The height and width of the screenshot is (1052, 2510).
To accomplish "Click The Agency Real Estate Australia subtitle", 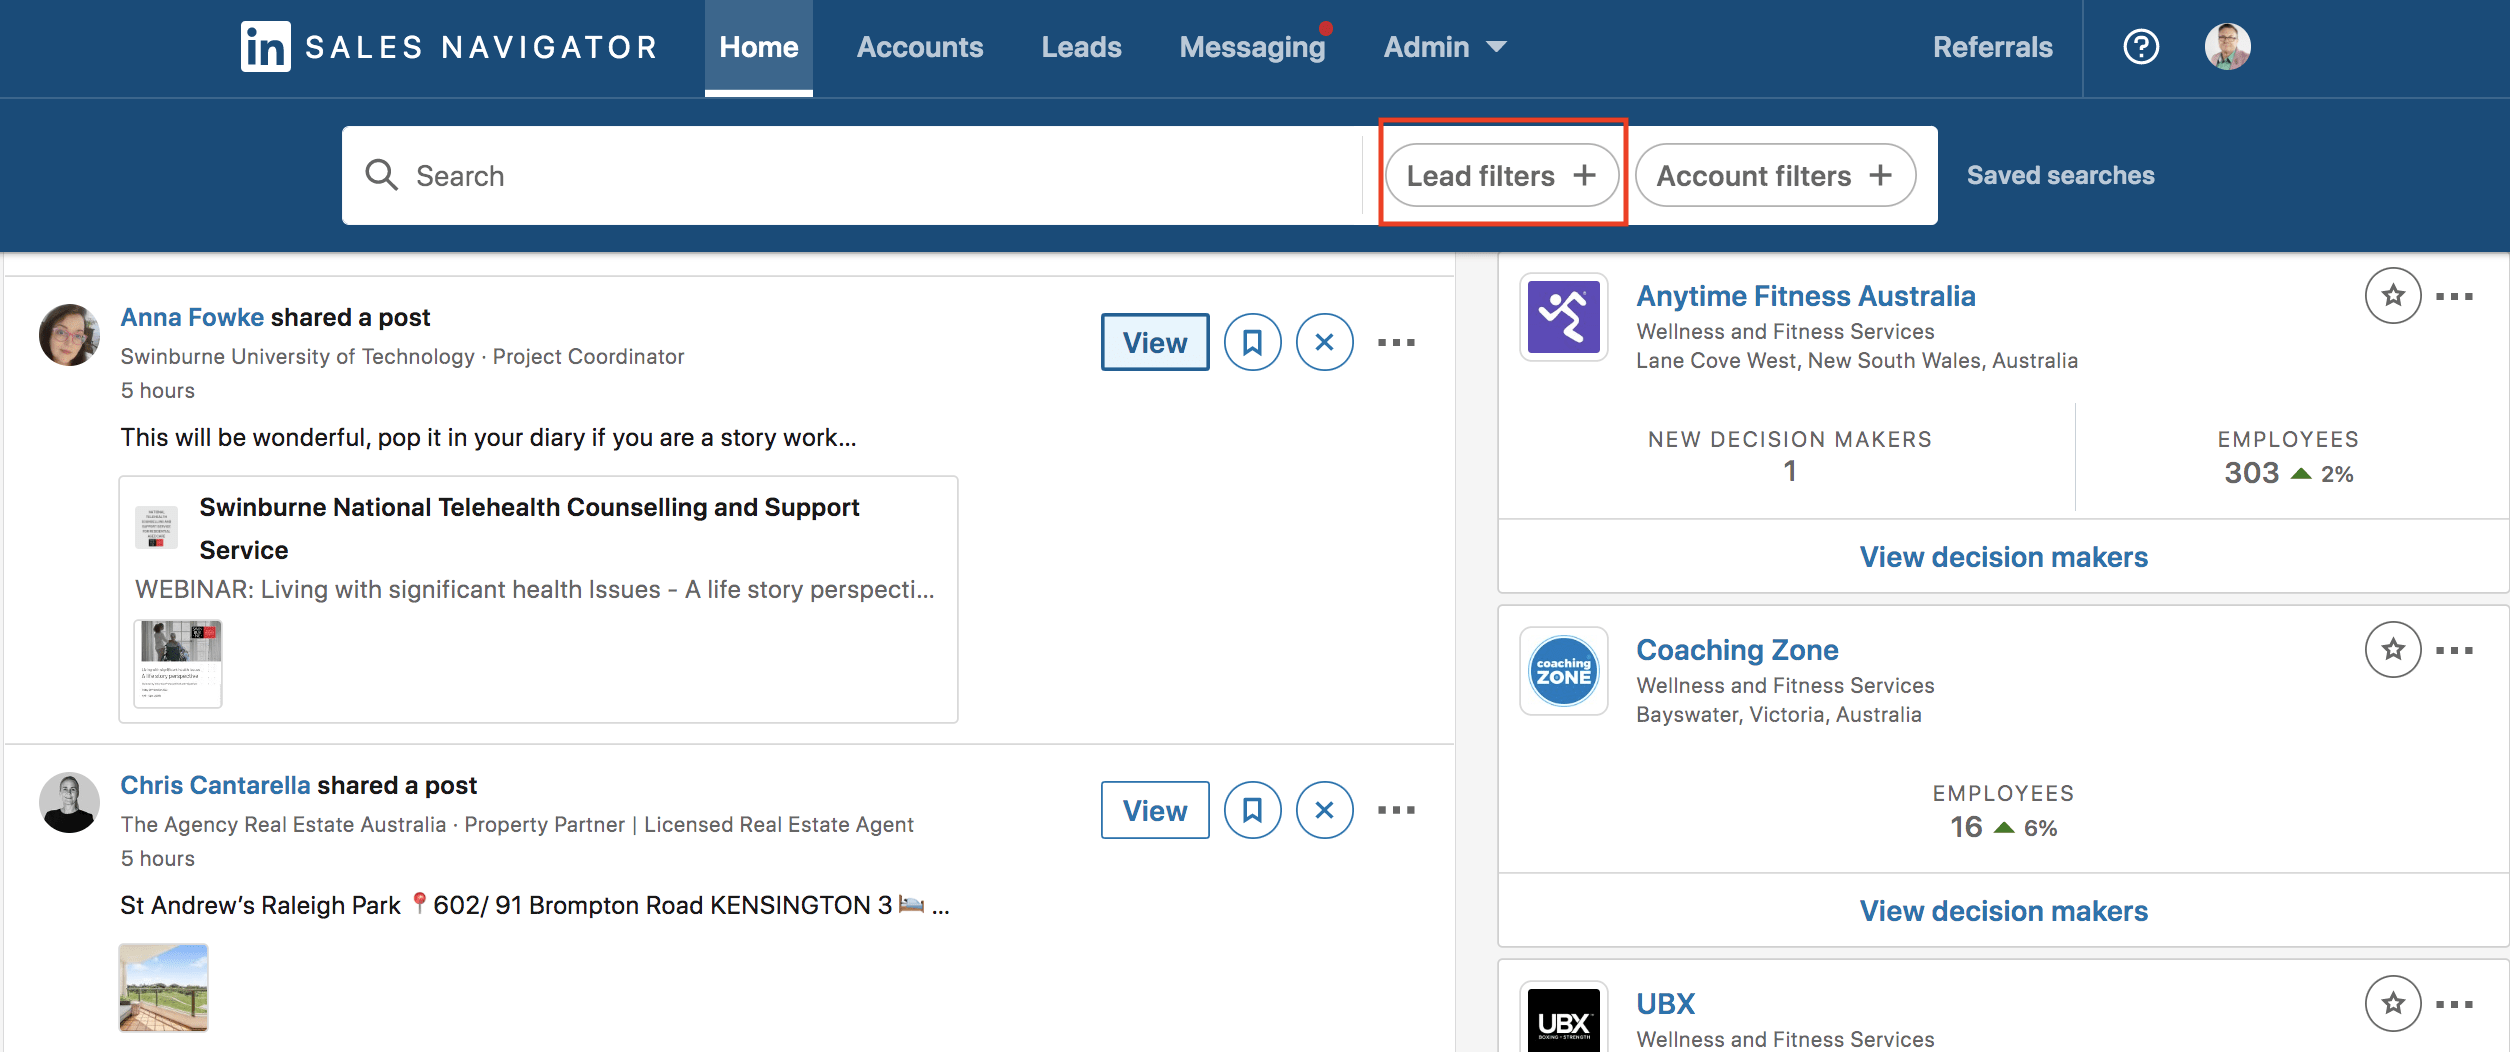I will point(283,825).
